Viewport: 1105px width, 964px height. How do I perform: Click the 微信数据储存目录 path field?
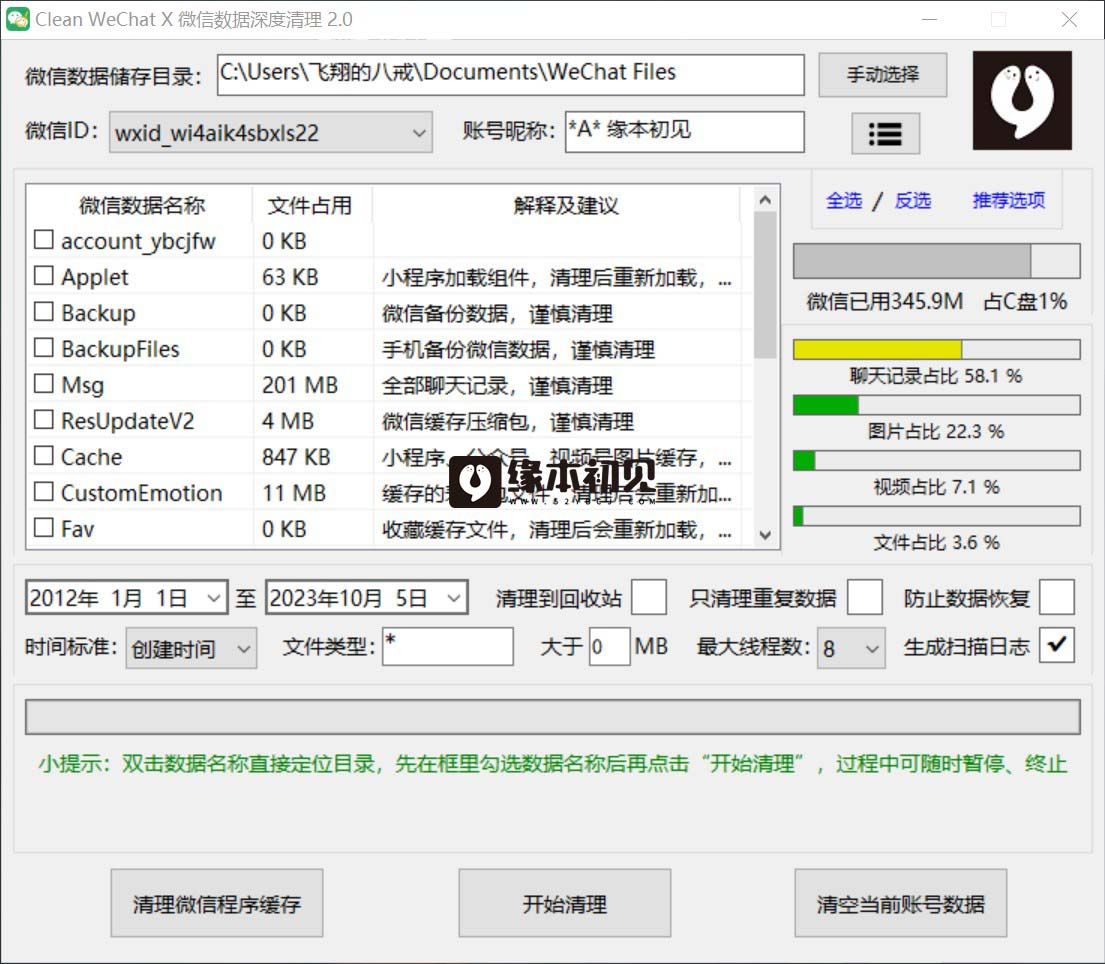pyautogui.click(x=511, y=75)
